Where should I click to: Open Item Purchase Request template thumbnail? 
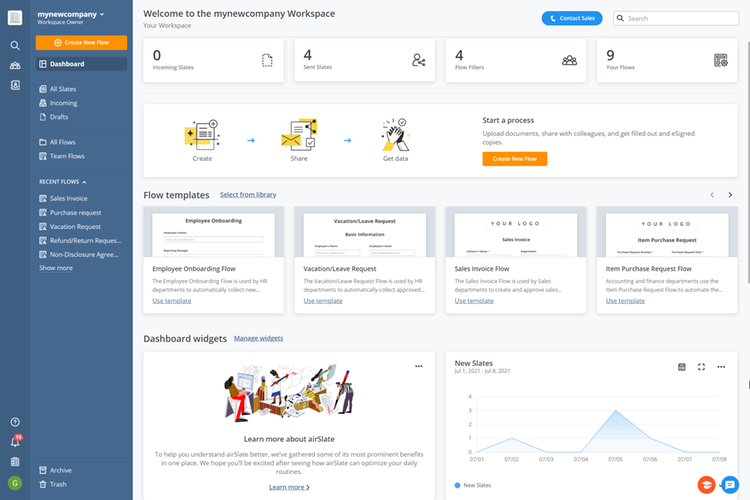(667, 232)
